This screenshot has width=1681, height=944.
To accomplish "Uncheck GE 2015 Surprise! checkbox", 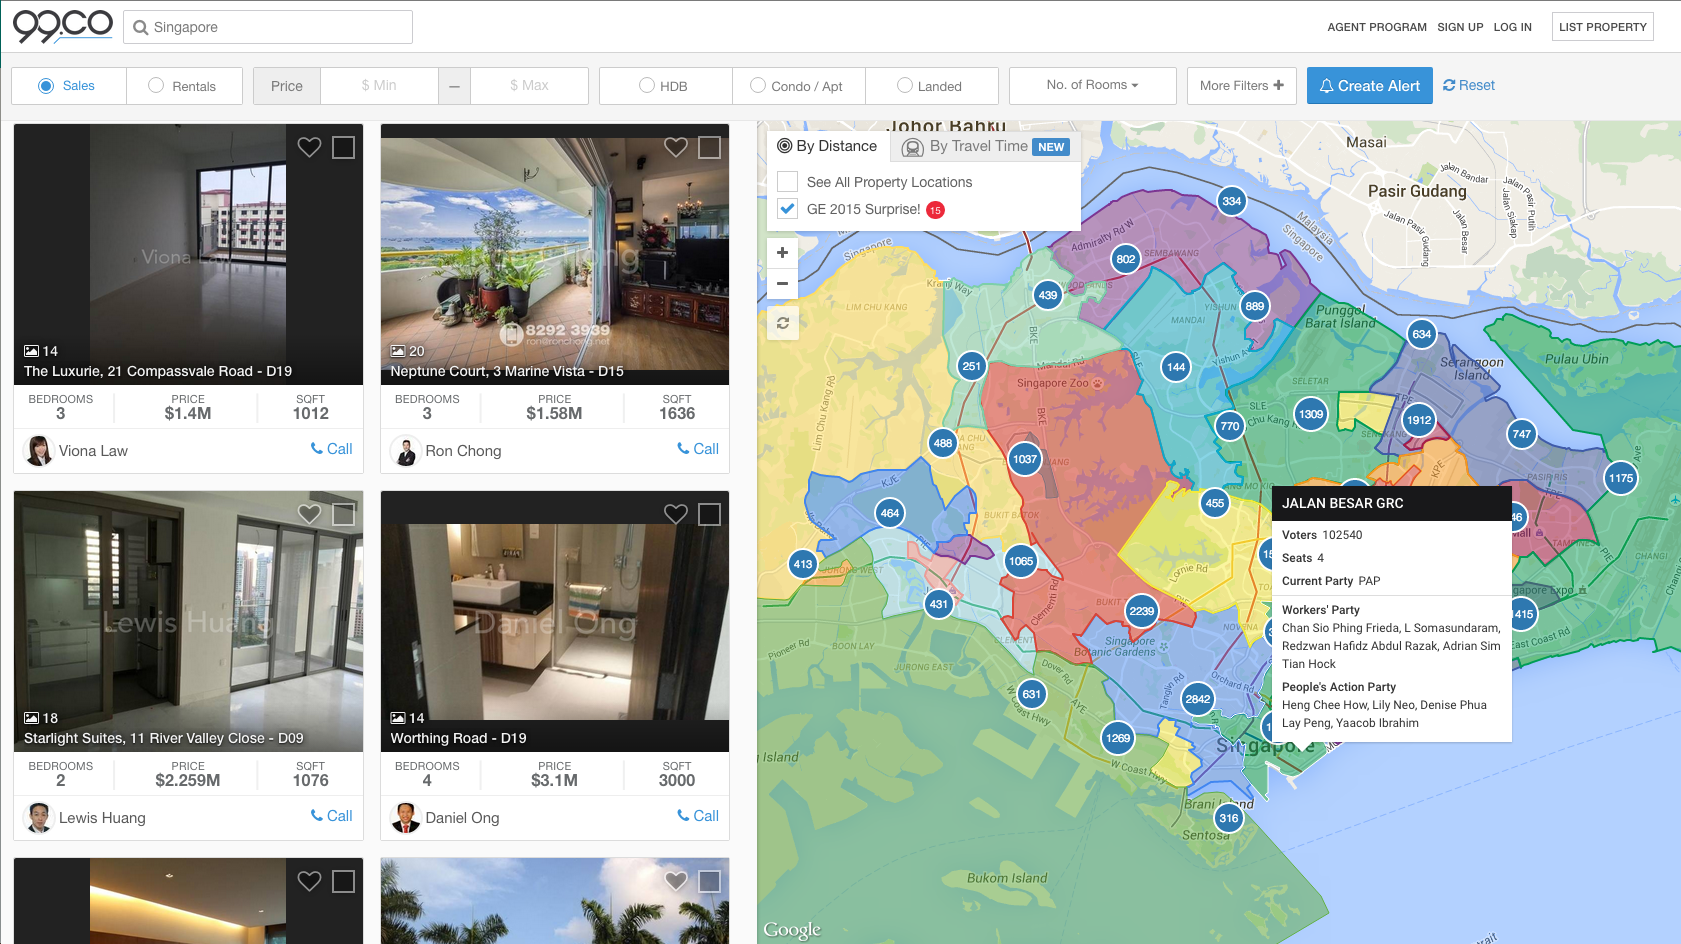I will pyautogui.click(x=788, y=209).
